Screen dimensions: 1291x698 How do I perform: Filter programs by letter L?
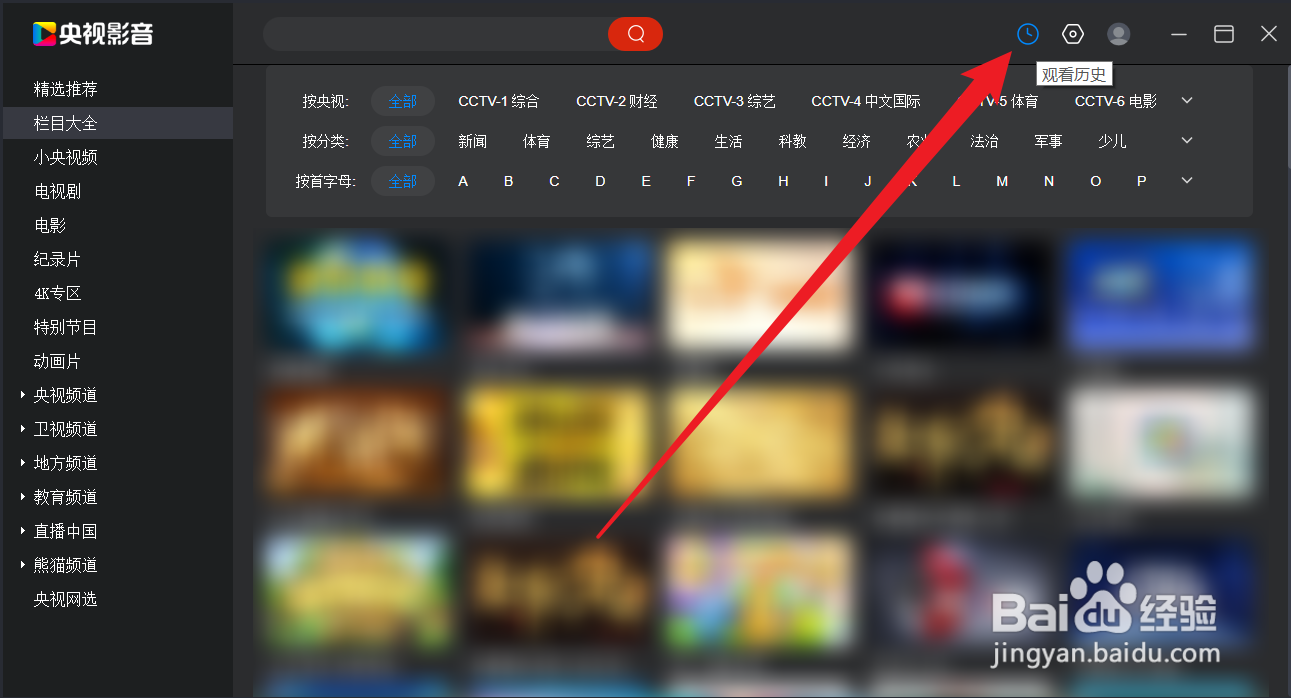[956, 181]
